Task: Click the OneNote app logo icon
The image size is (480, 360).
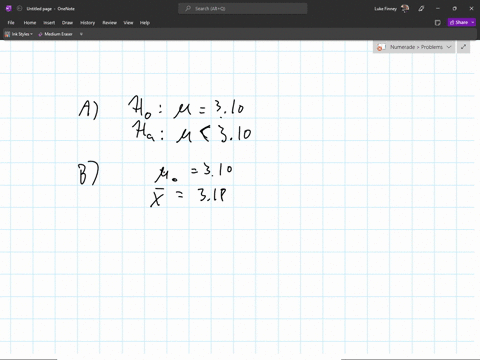Action: click(x=9, y=9)
